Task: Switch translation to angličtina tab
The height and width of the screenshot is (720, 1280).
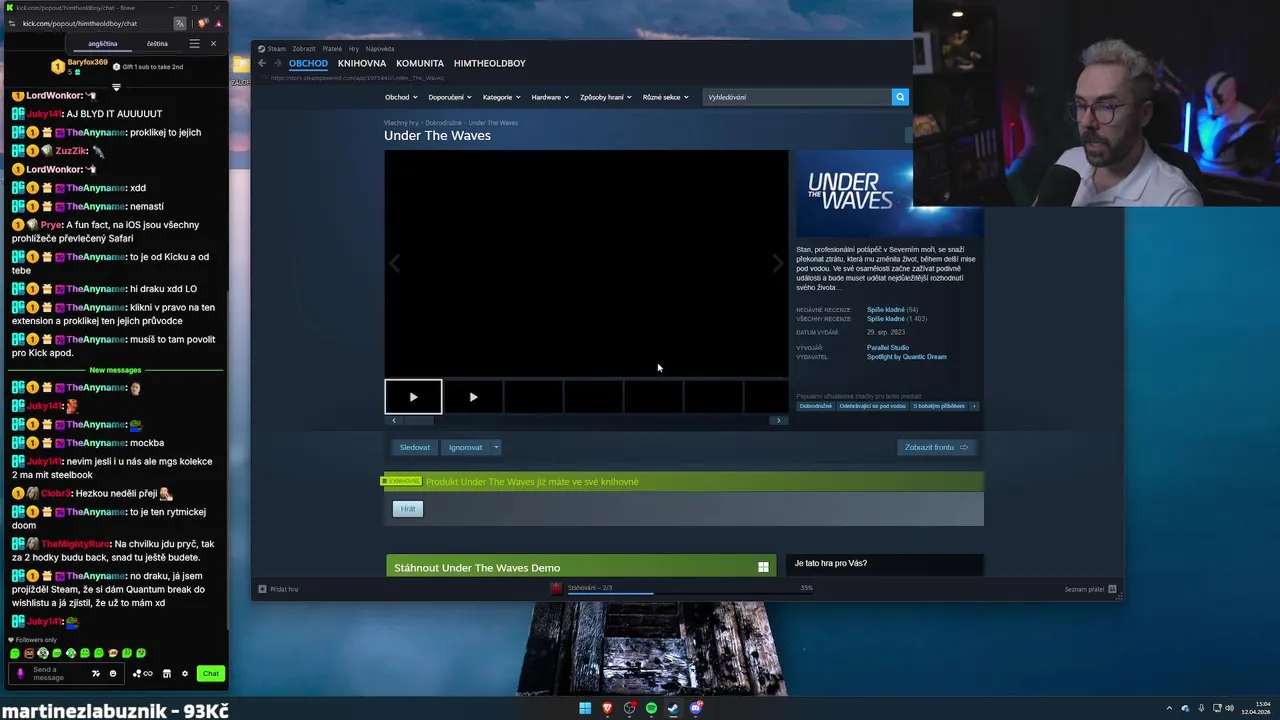Action: (102, 44)
